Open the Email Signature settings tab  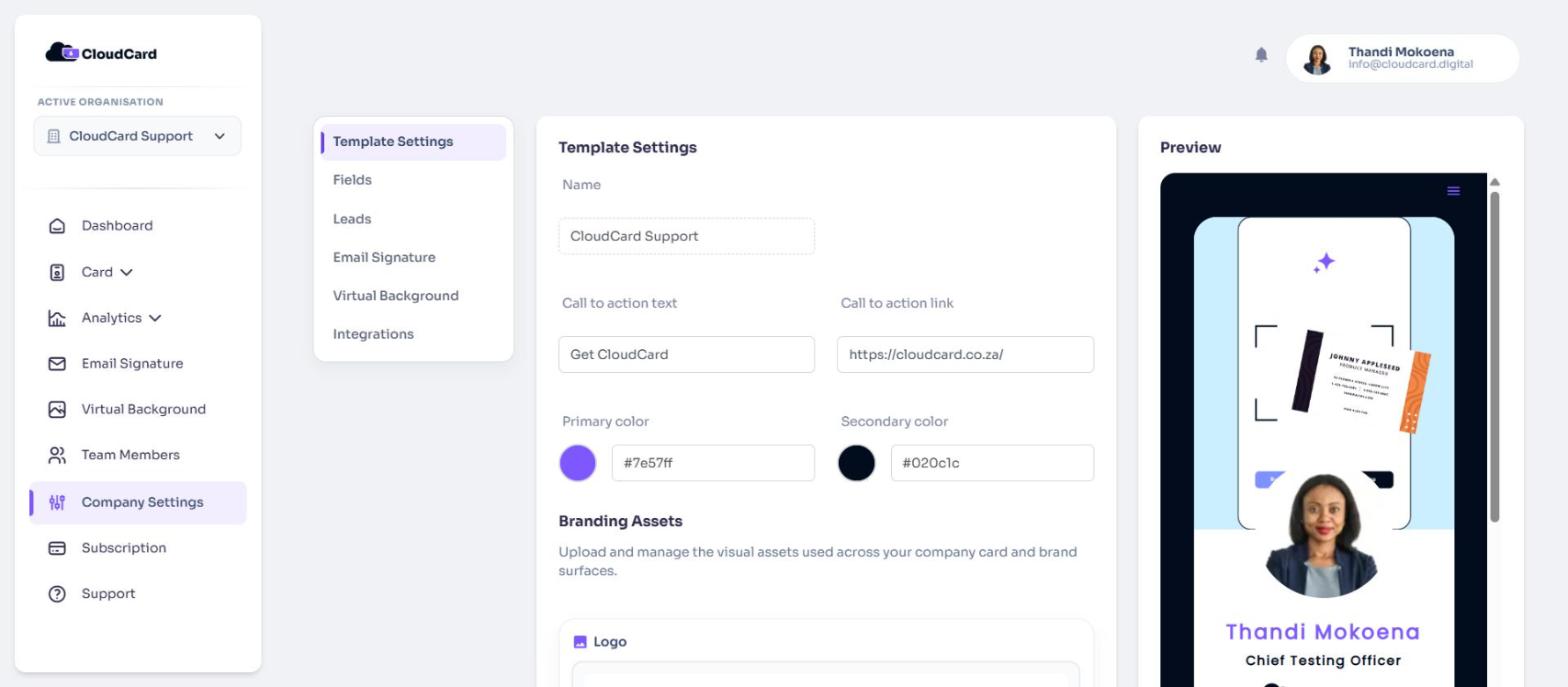[x=384, y=258]
